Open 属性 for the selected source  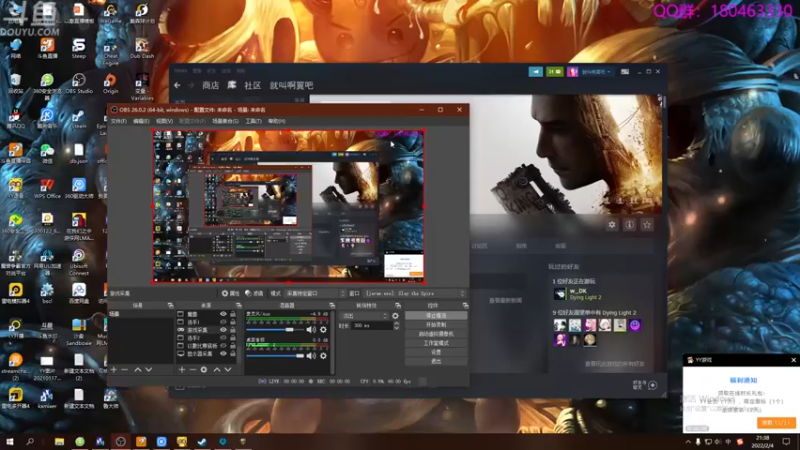tap(231, 293)
